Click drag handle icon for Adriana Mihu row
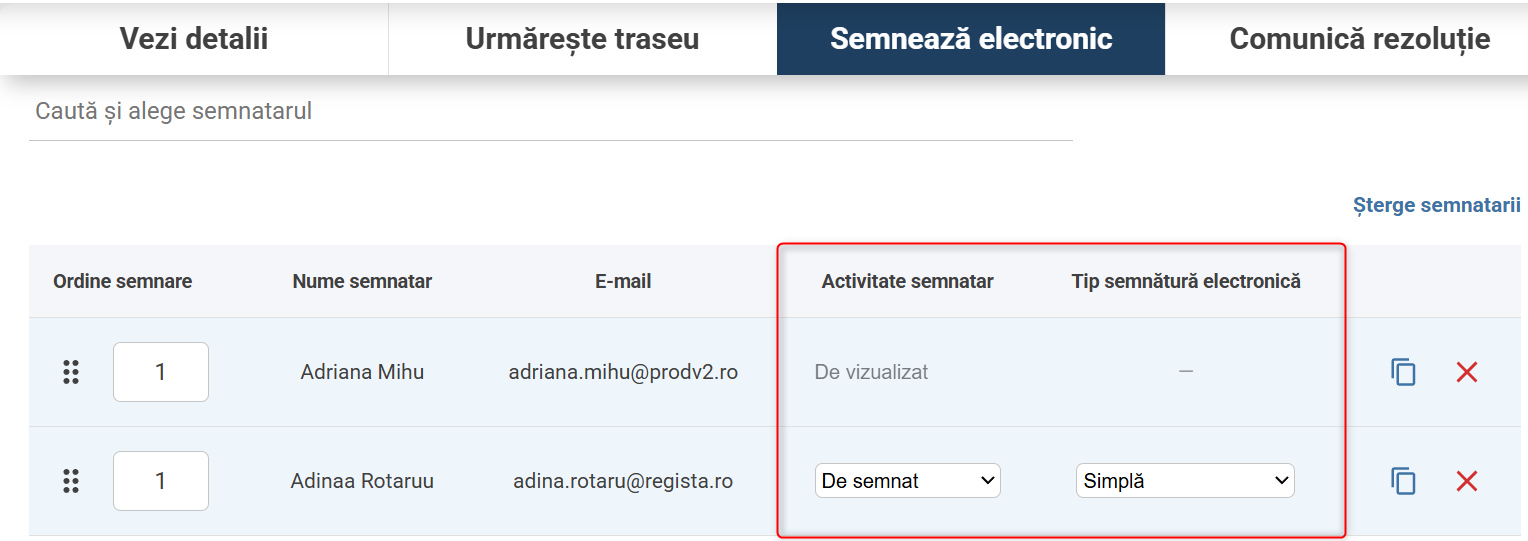 coord(71,372)
